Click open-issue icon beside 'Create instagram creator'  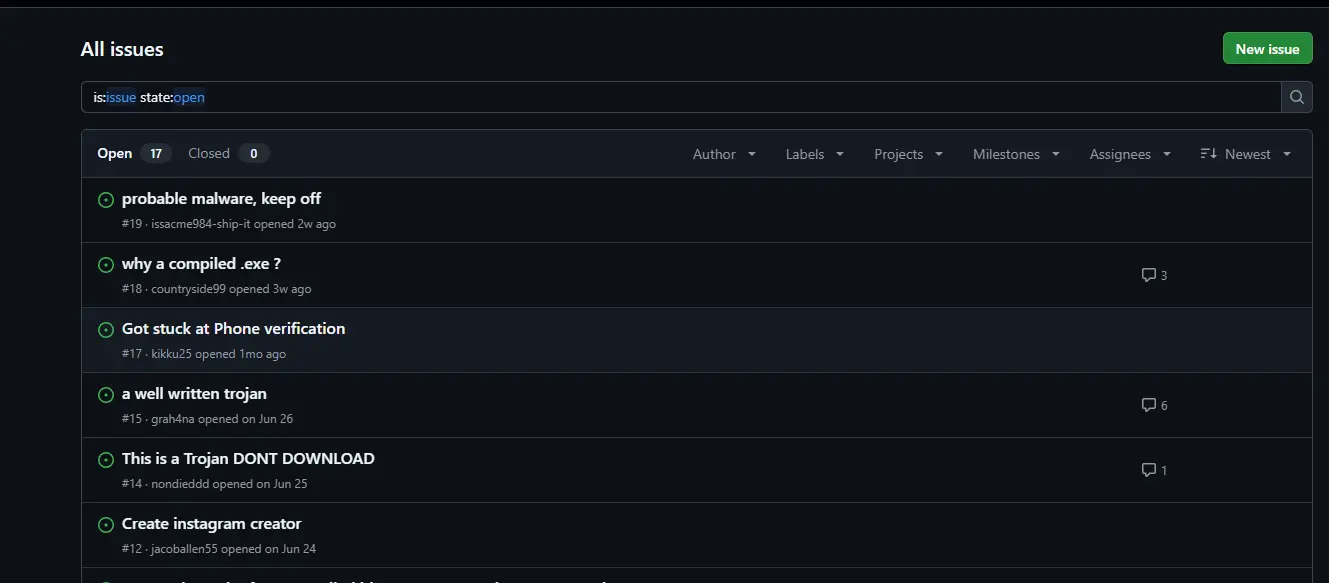pyautogui.click(x=106, y=525)
